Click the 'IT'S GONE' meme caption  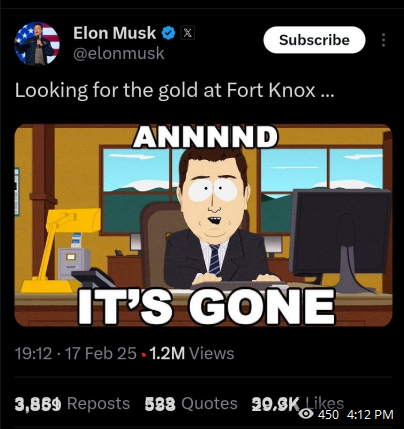click(206, 307)
